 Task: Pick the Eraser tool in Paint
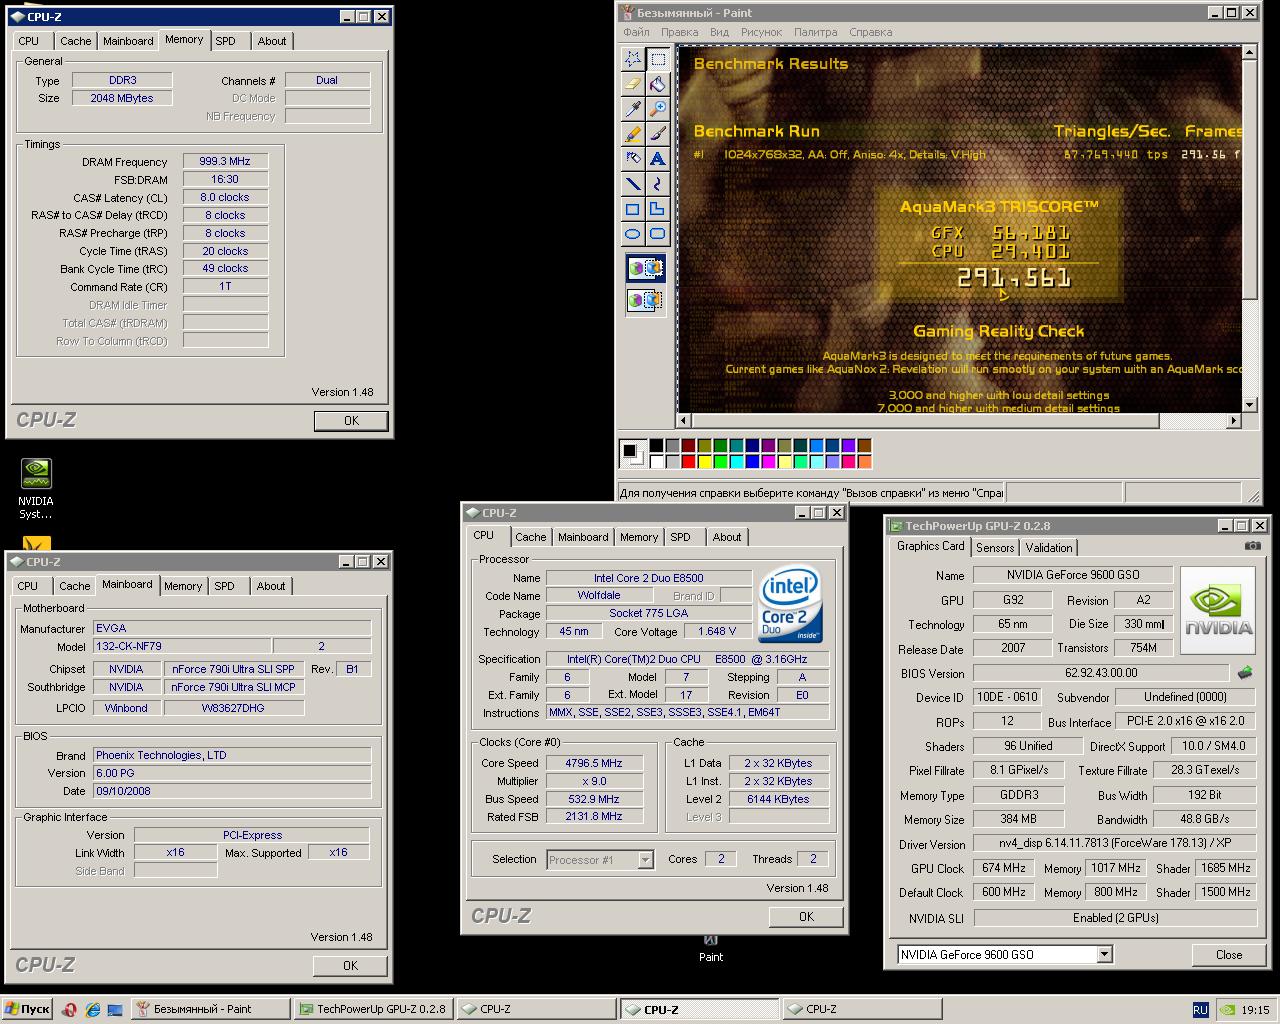633,83
